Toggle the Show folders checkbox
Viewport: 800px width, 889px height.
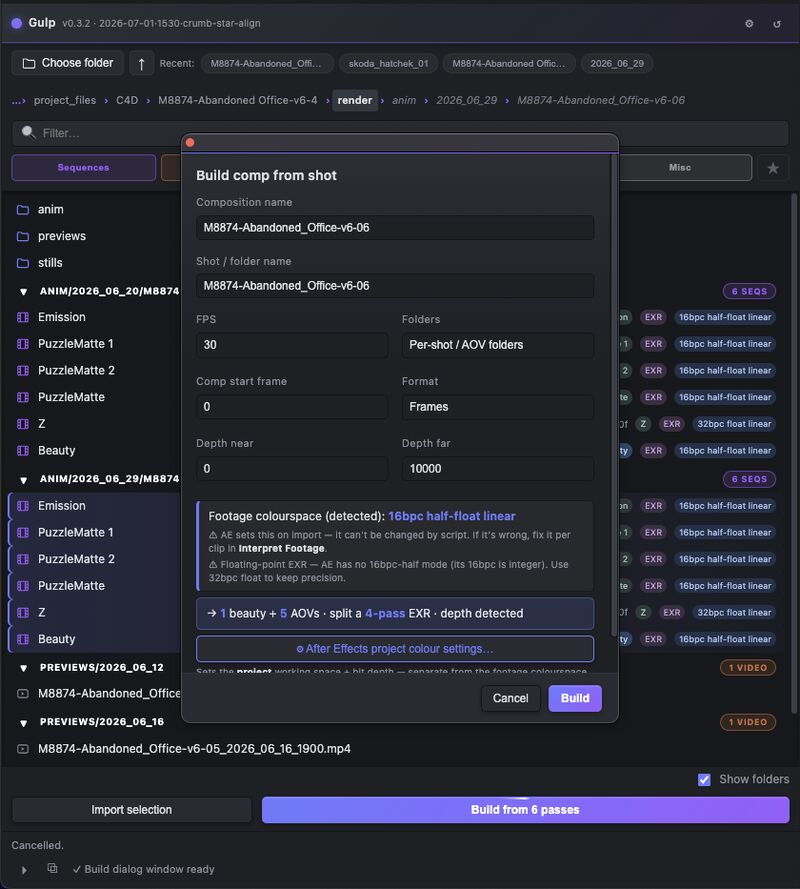click(x=704, y=780)
